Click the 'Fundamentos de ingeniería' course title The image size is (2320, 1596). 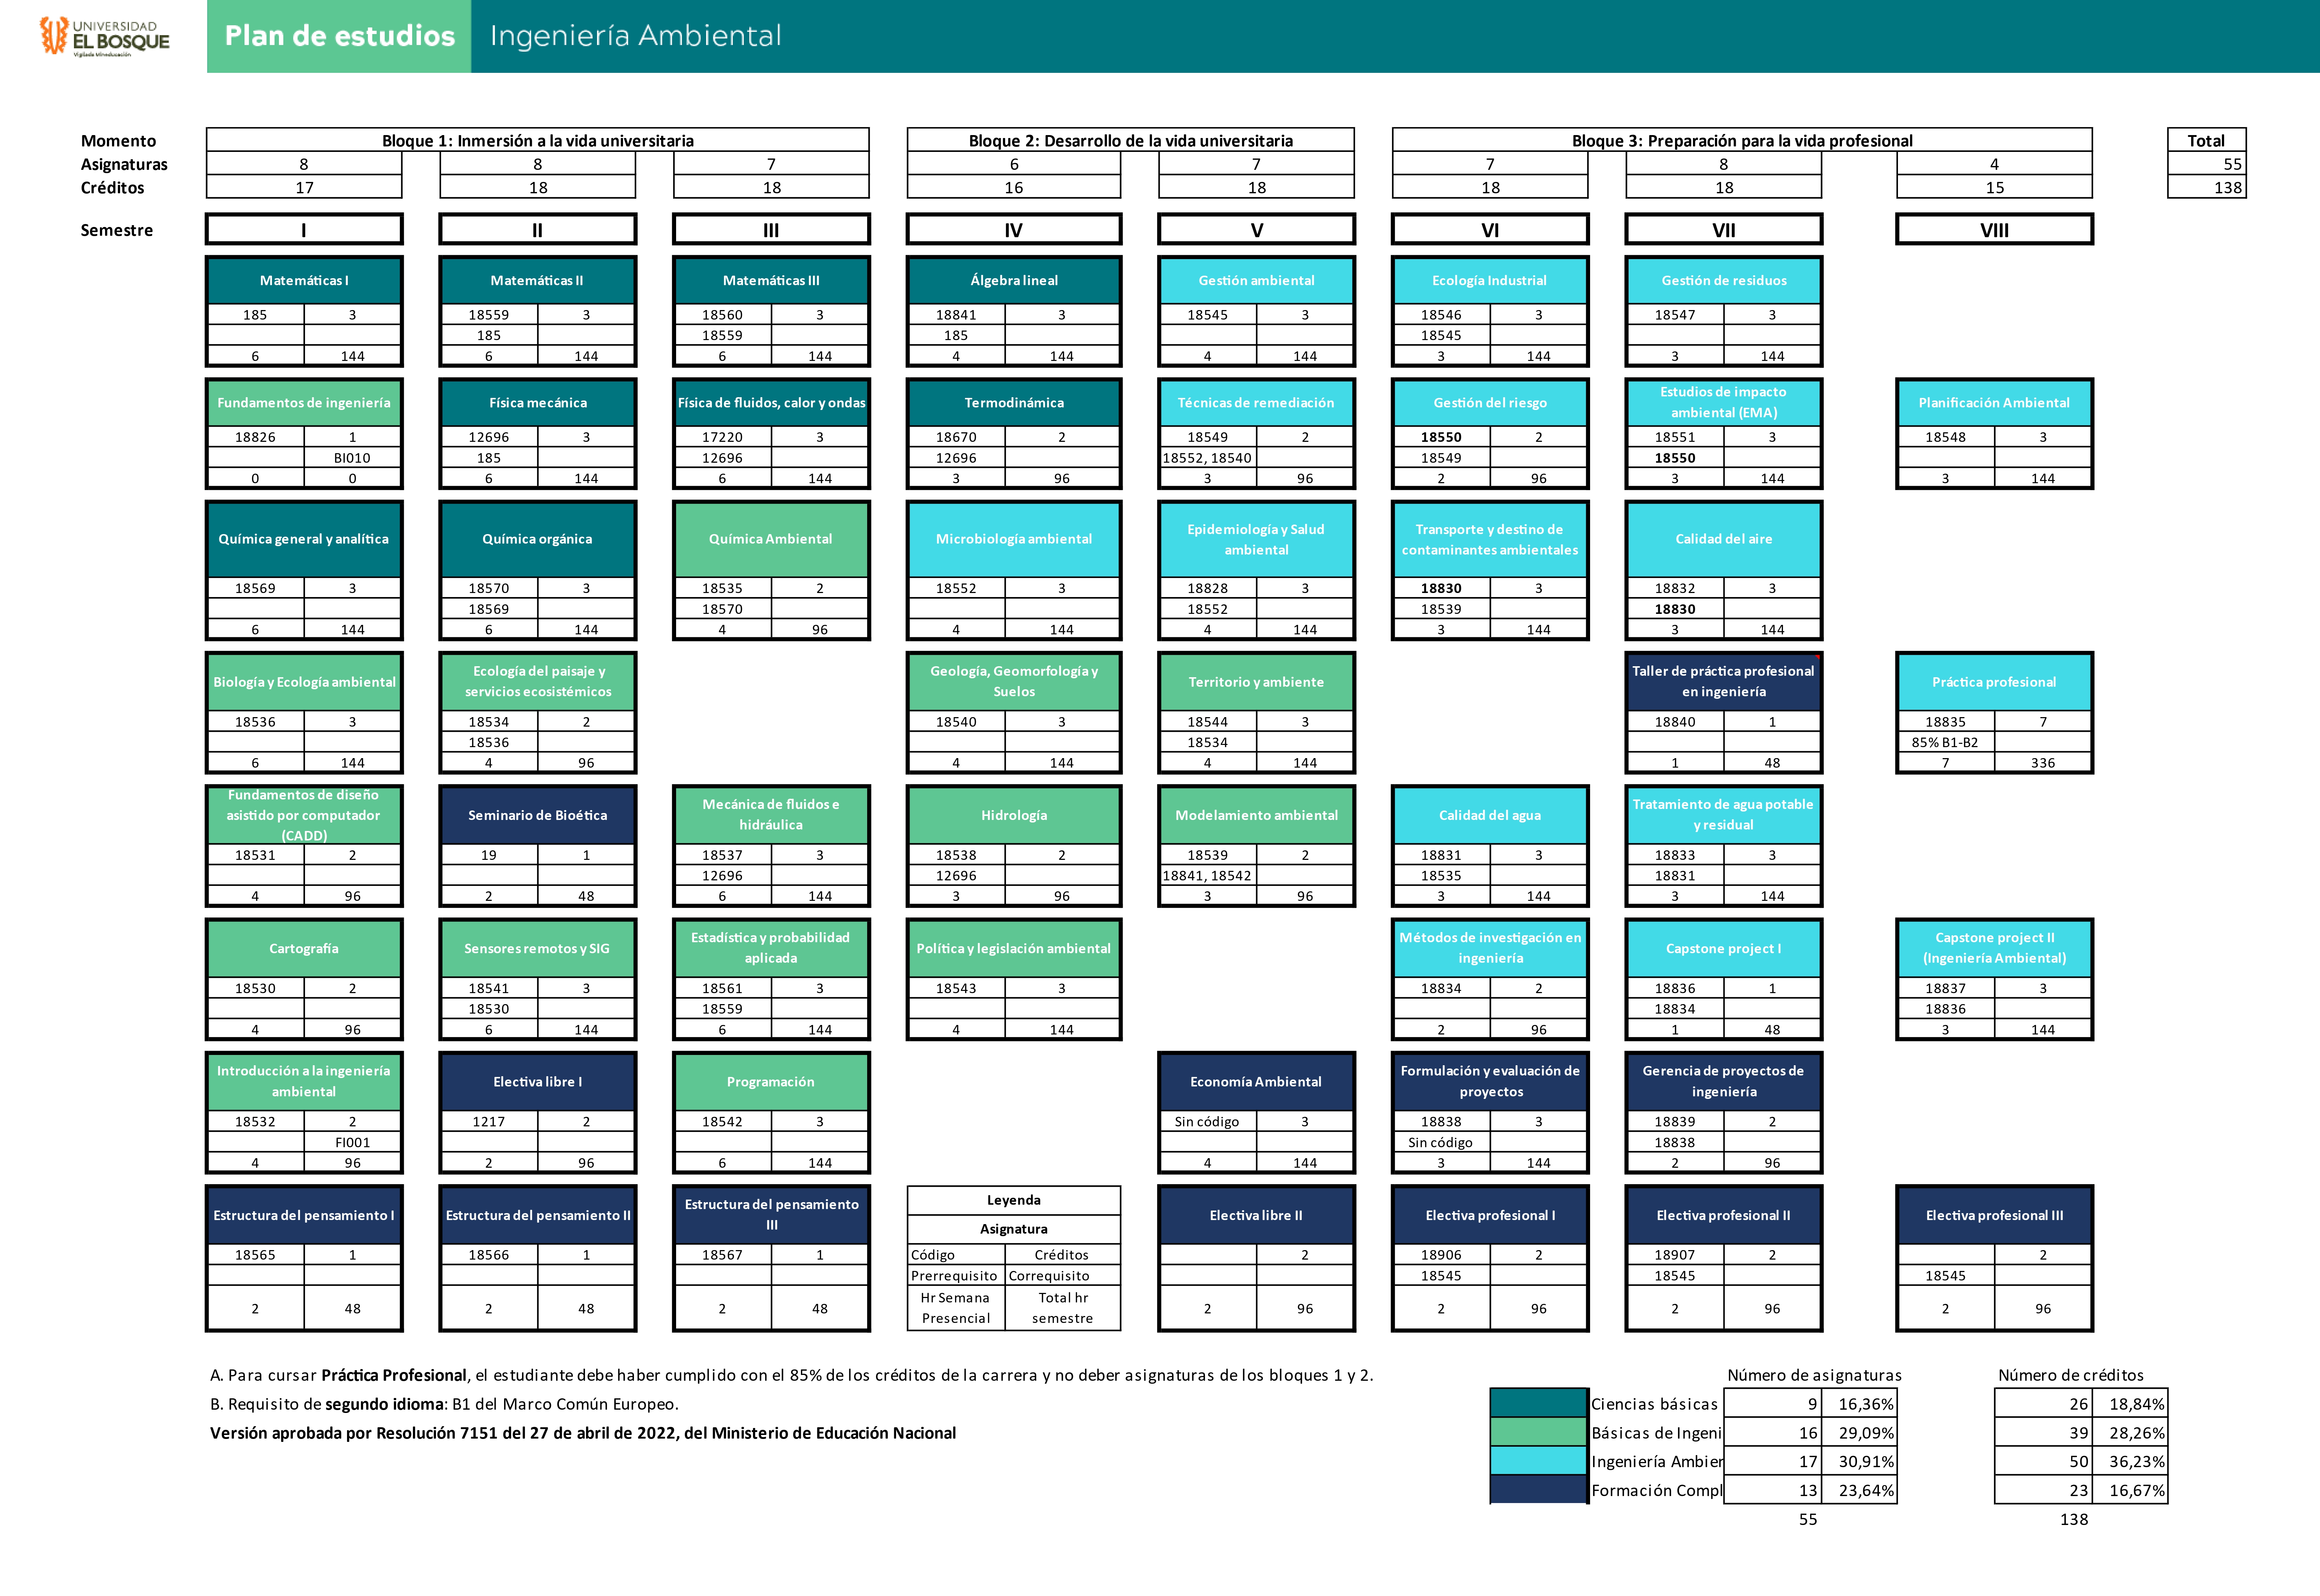click(304, 403)
